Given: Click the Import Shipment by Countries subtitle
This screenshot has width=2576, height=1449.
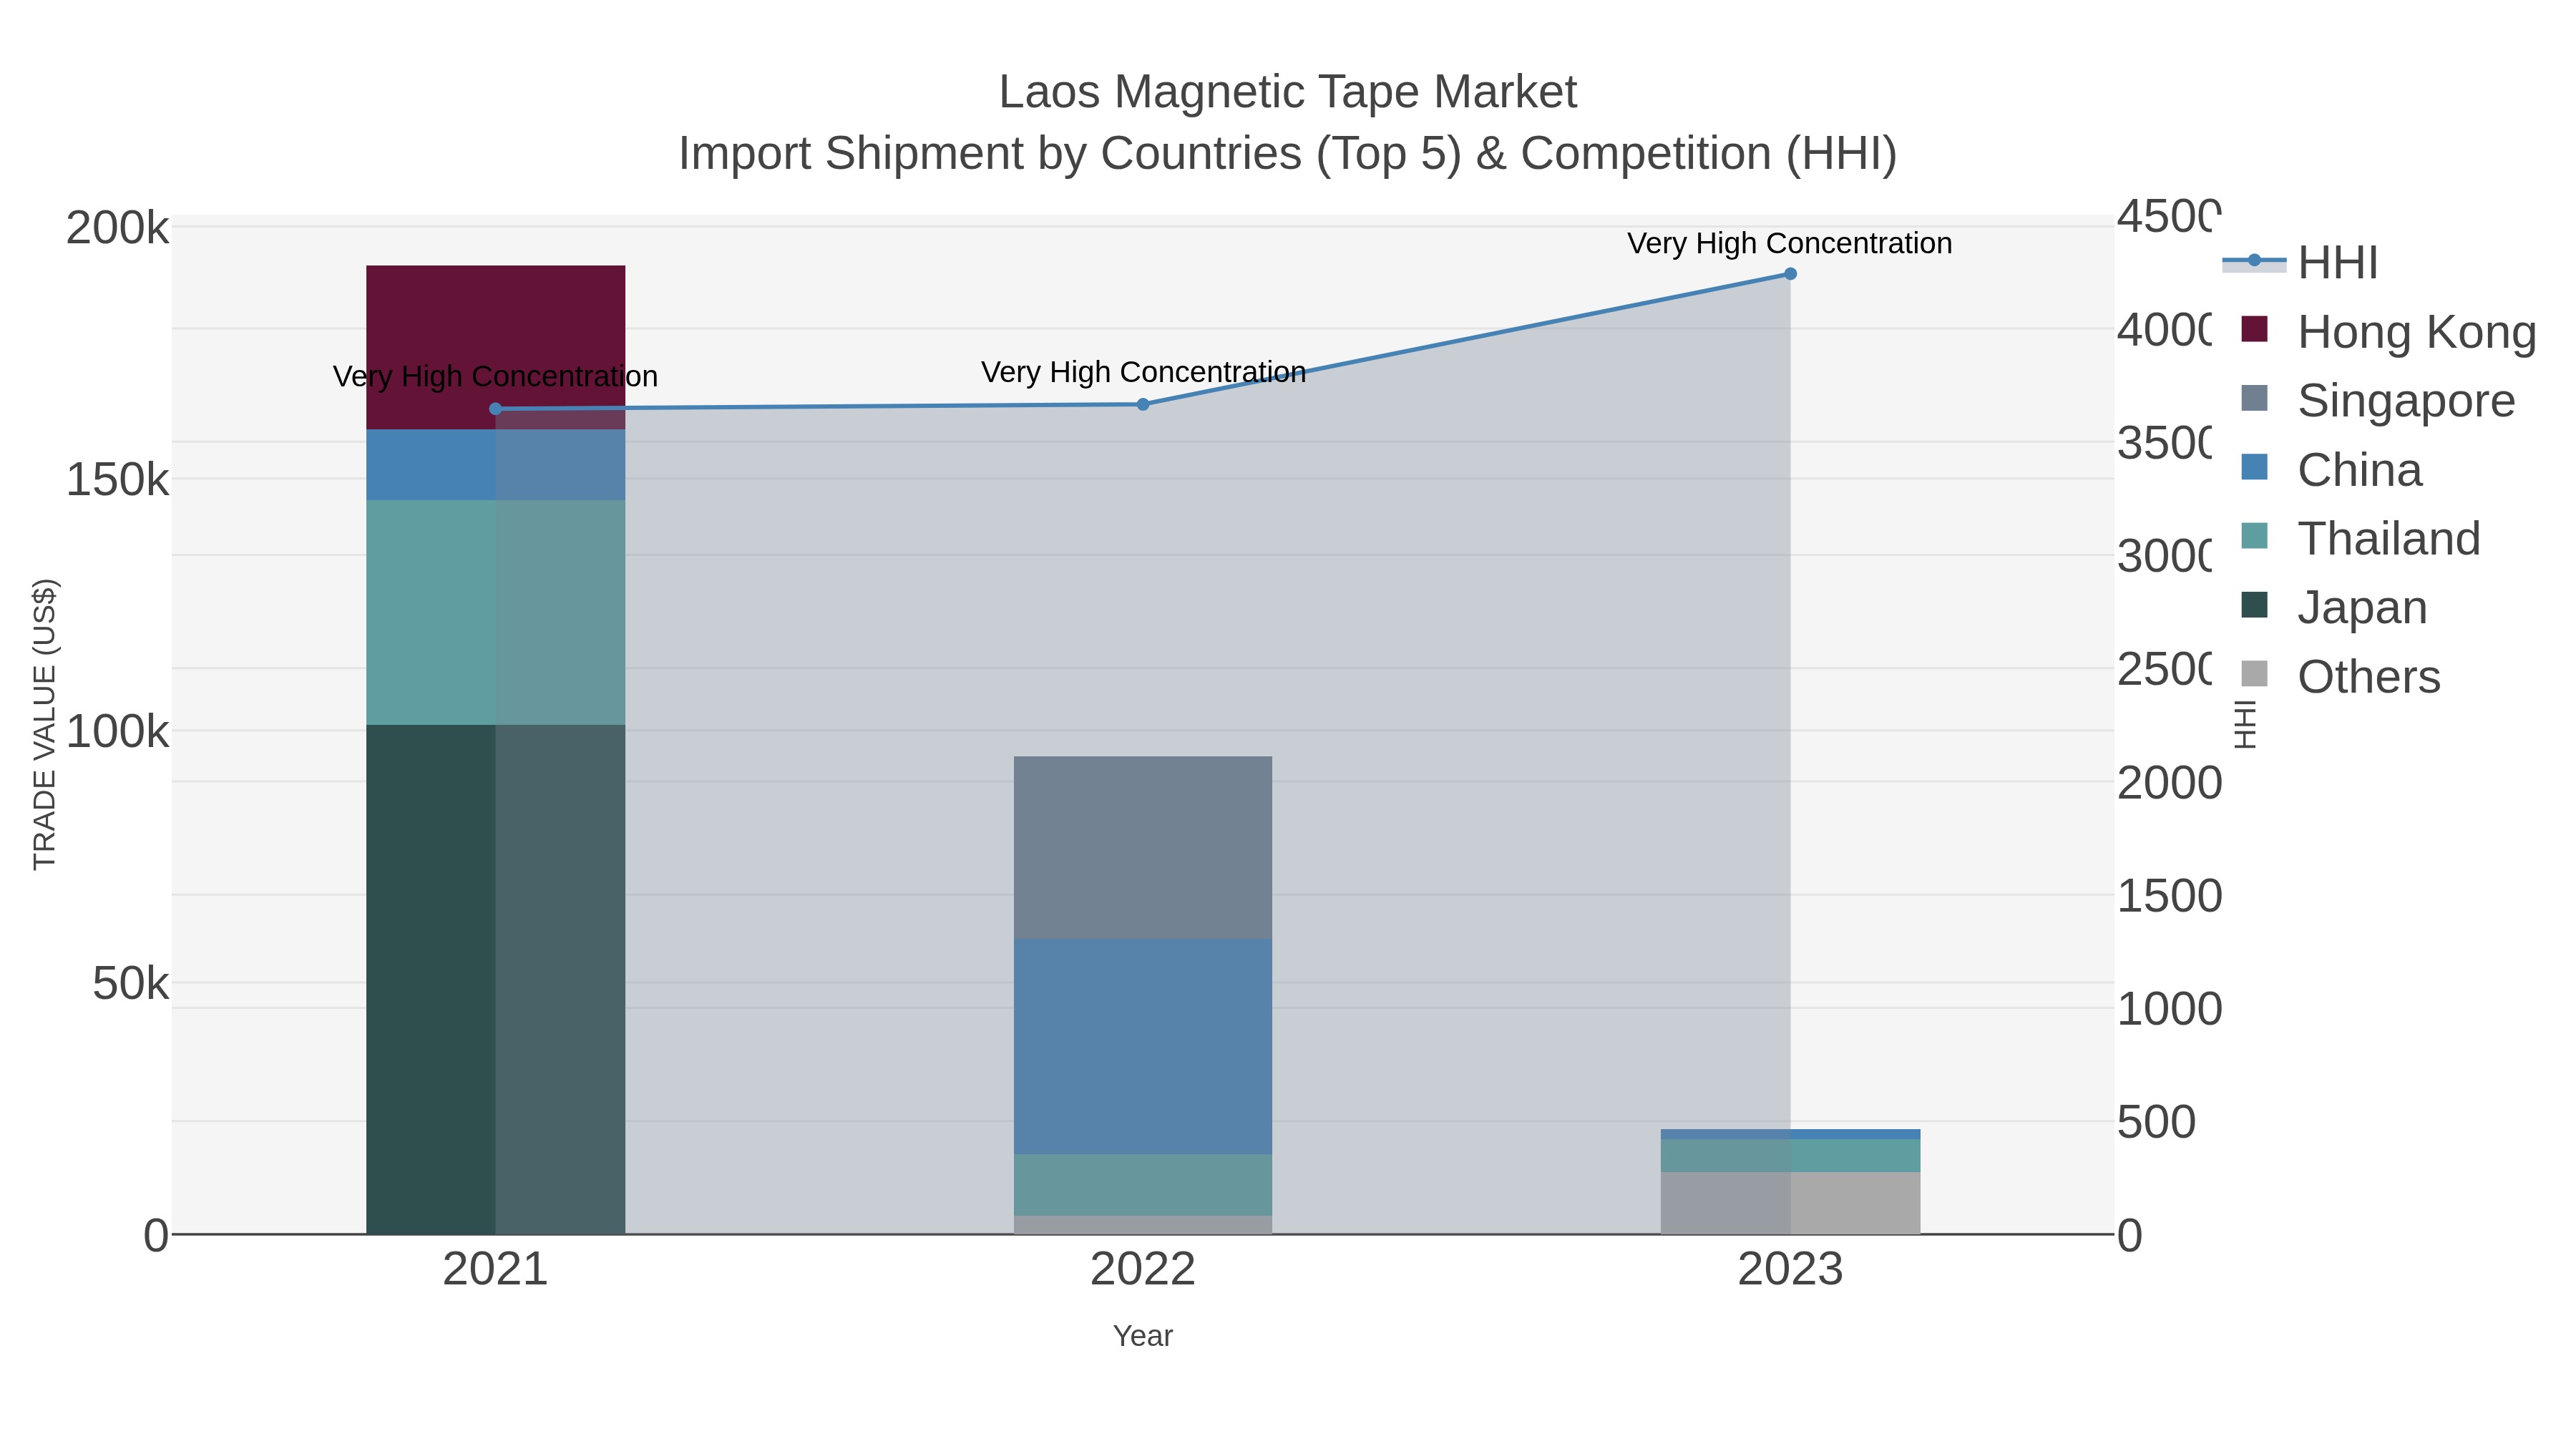Looking at the screenshot, I should (1288, 154).
